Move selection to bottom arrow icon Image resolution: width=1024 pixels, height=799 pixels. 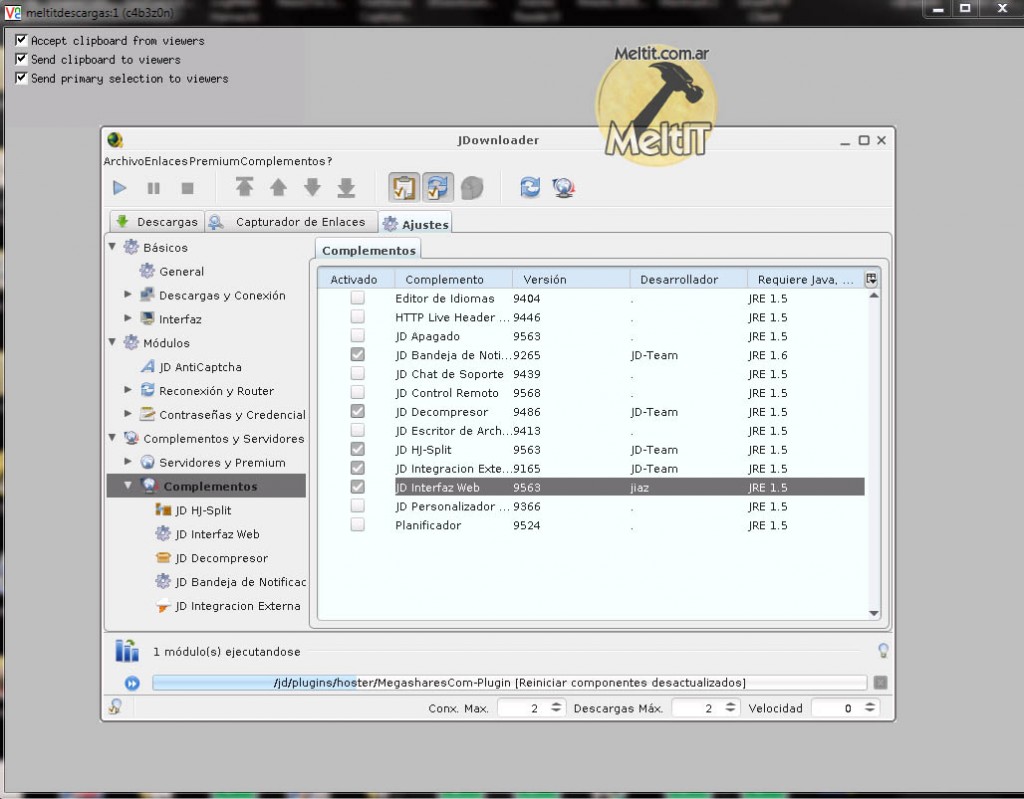tap(346, 188)
